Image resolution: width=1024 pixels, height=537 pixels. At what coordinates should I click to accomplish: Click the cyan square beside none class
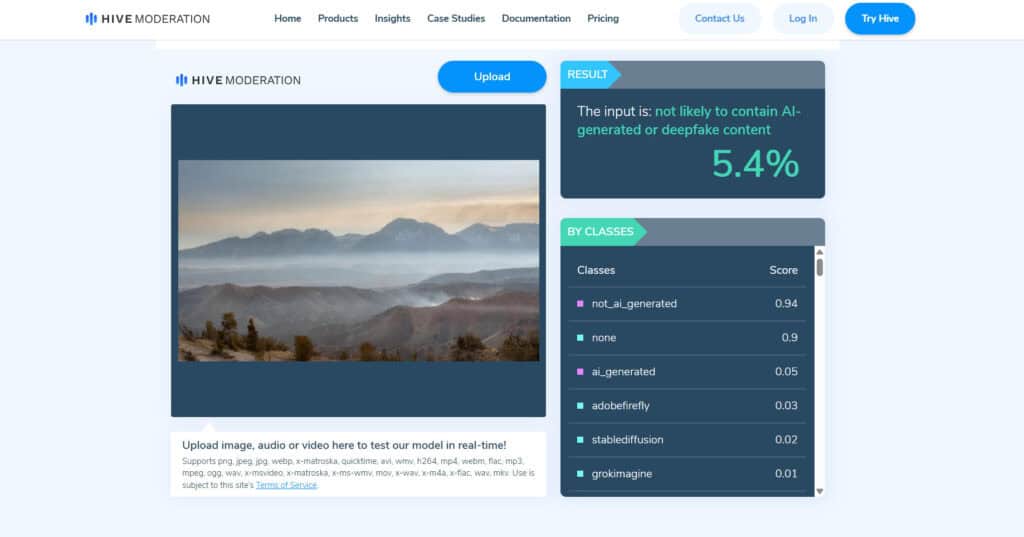pyautogui.click(x=580, y=337)
